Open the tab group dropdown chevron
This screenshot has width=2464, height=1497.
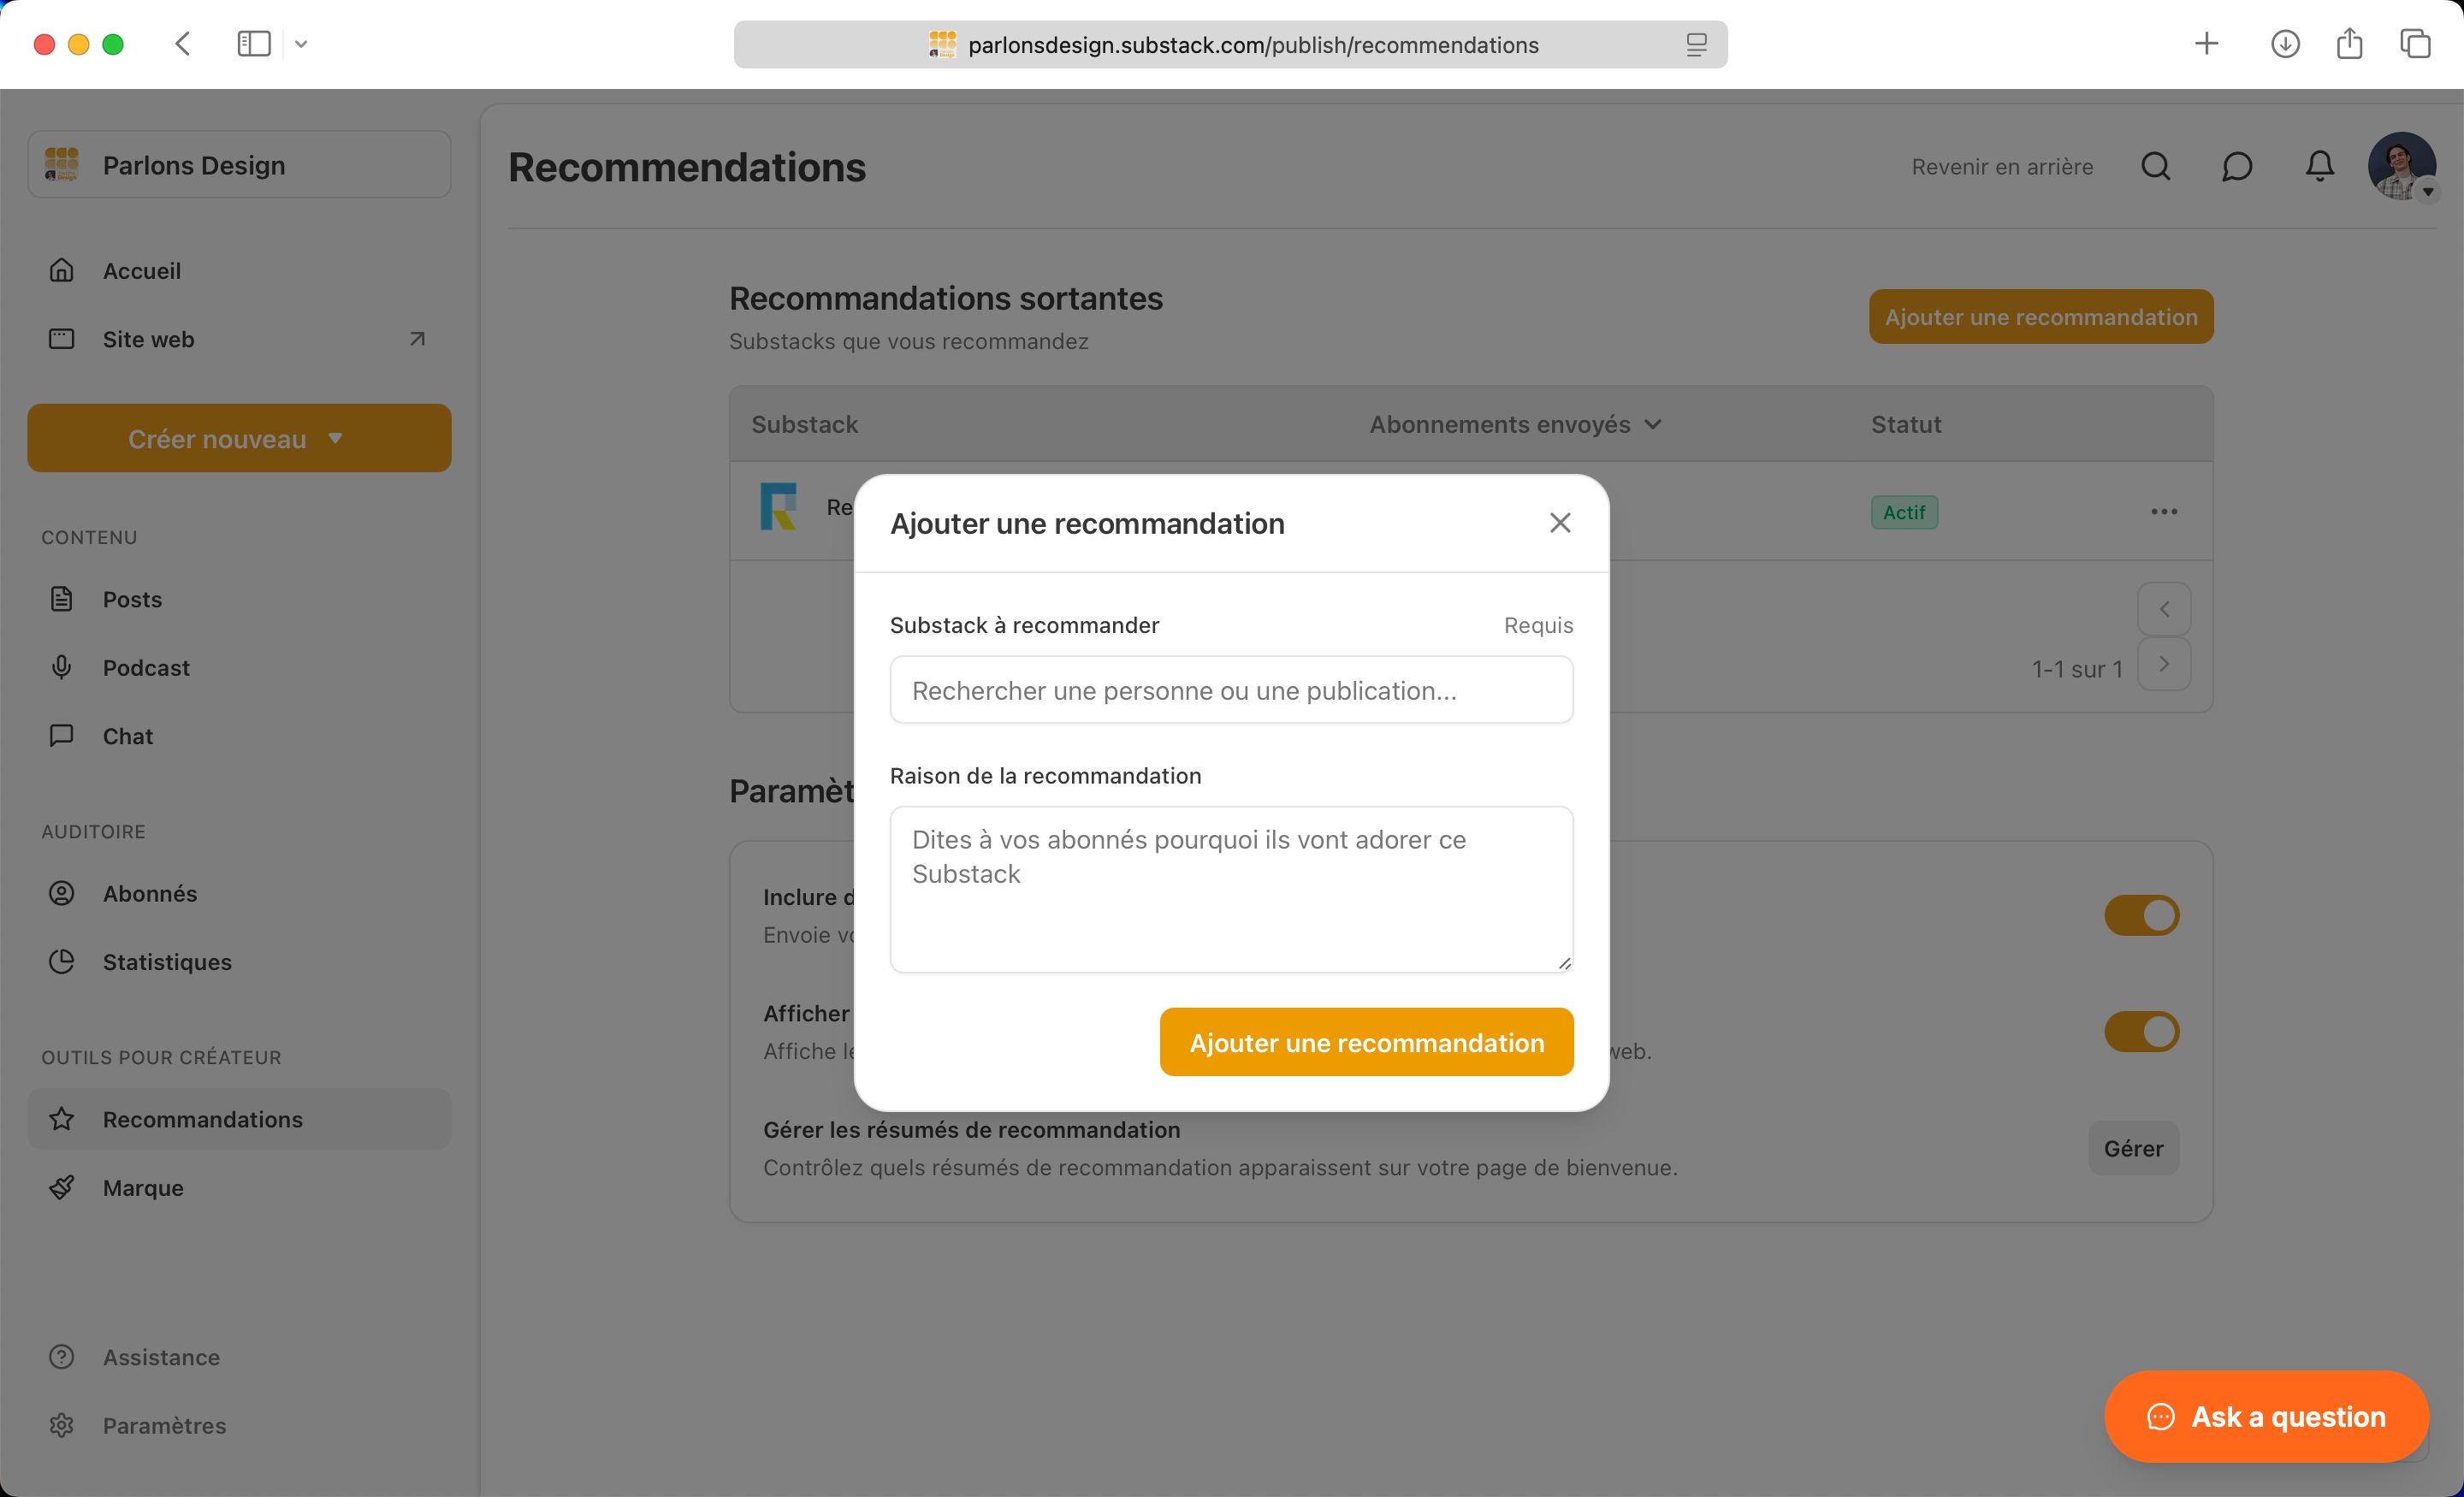tap(301, 44)
